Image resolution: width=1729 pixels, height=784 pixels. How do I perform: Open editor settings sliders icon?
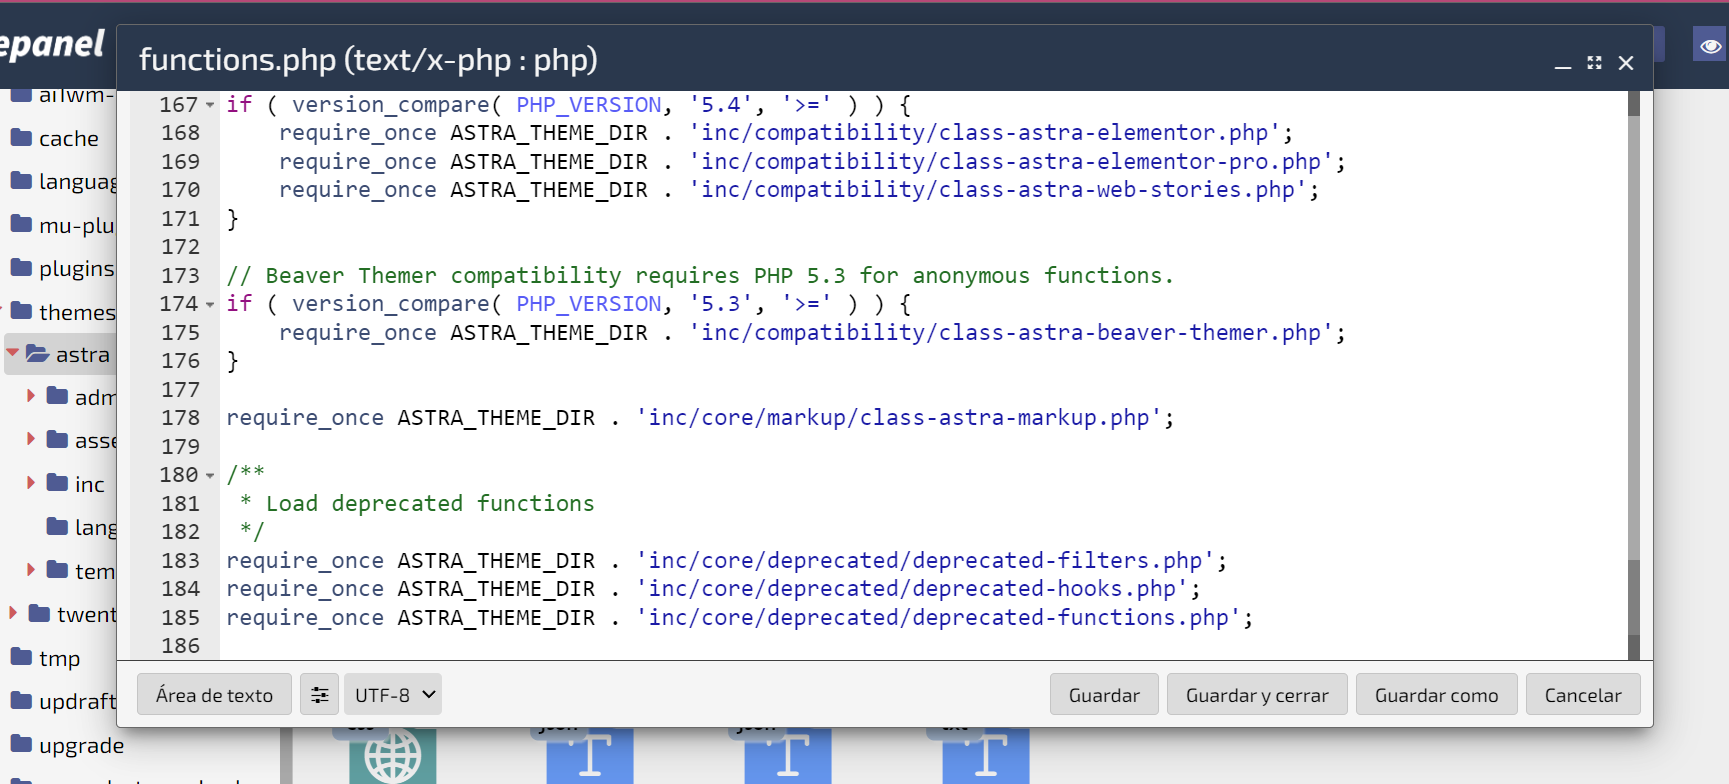pos(319,695)
